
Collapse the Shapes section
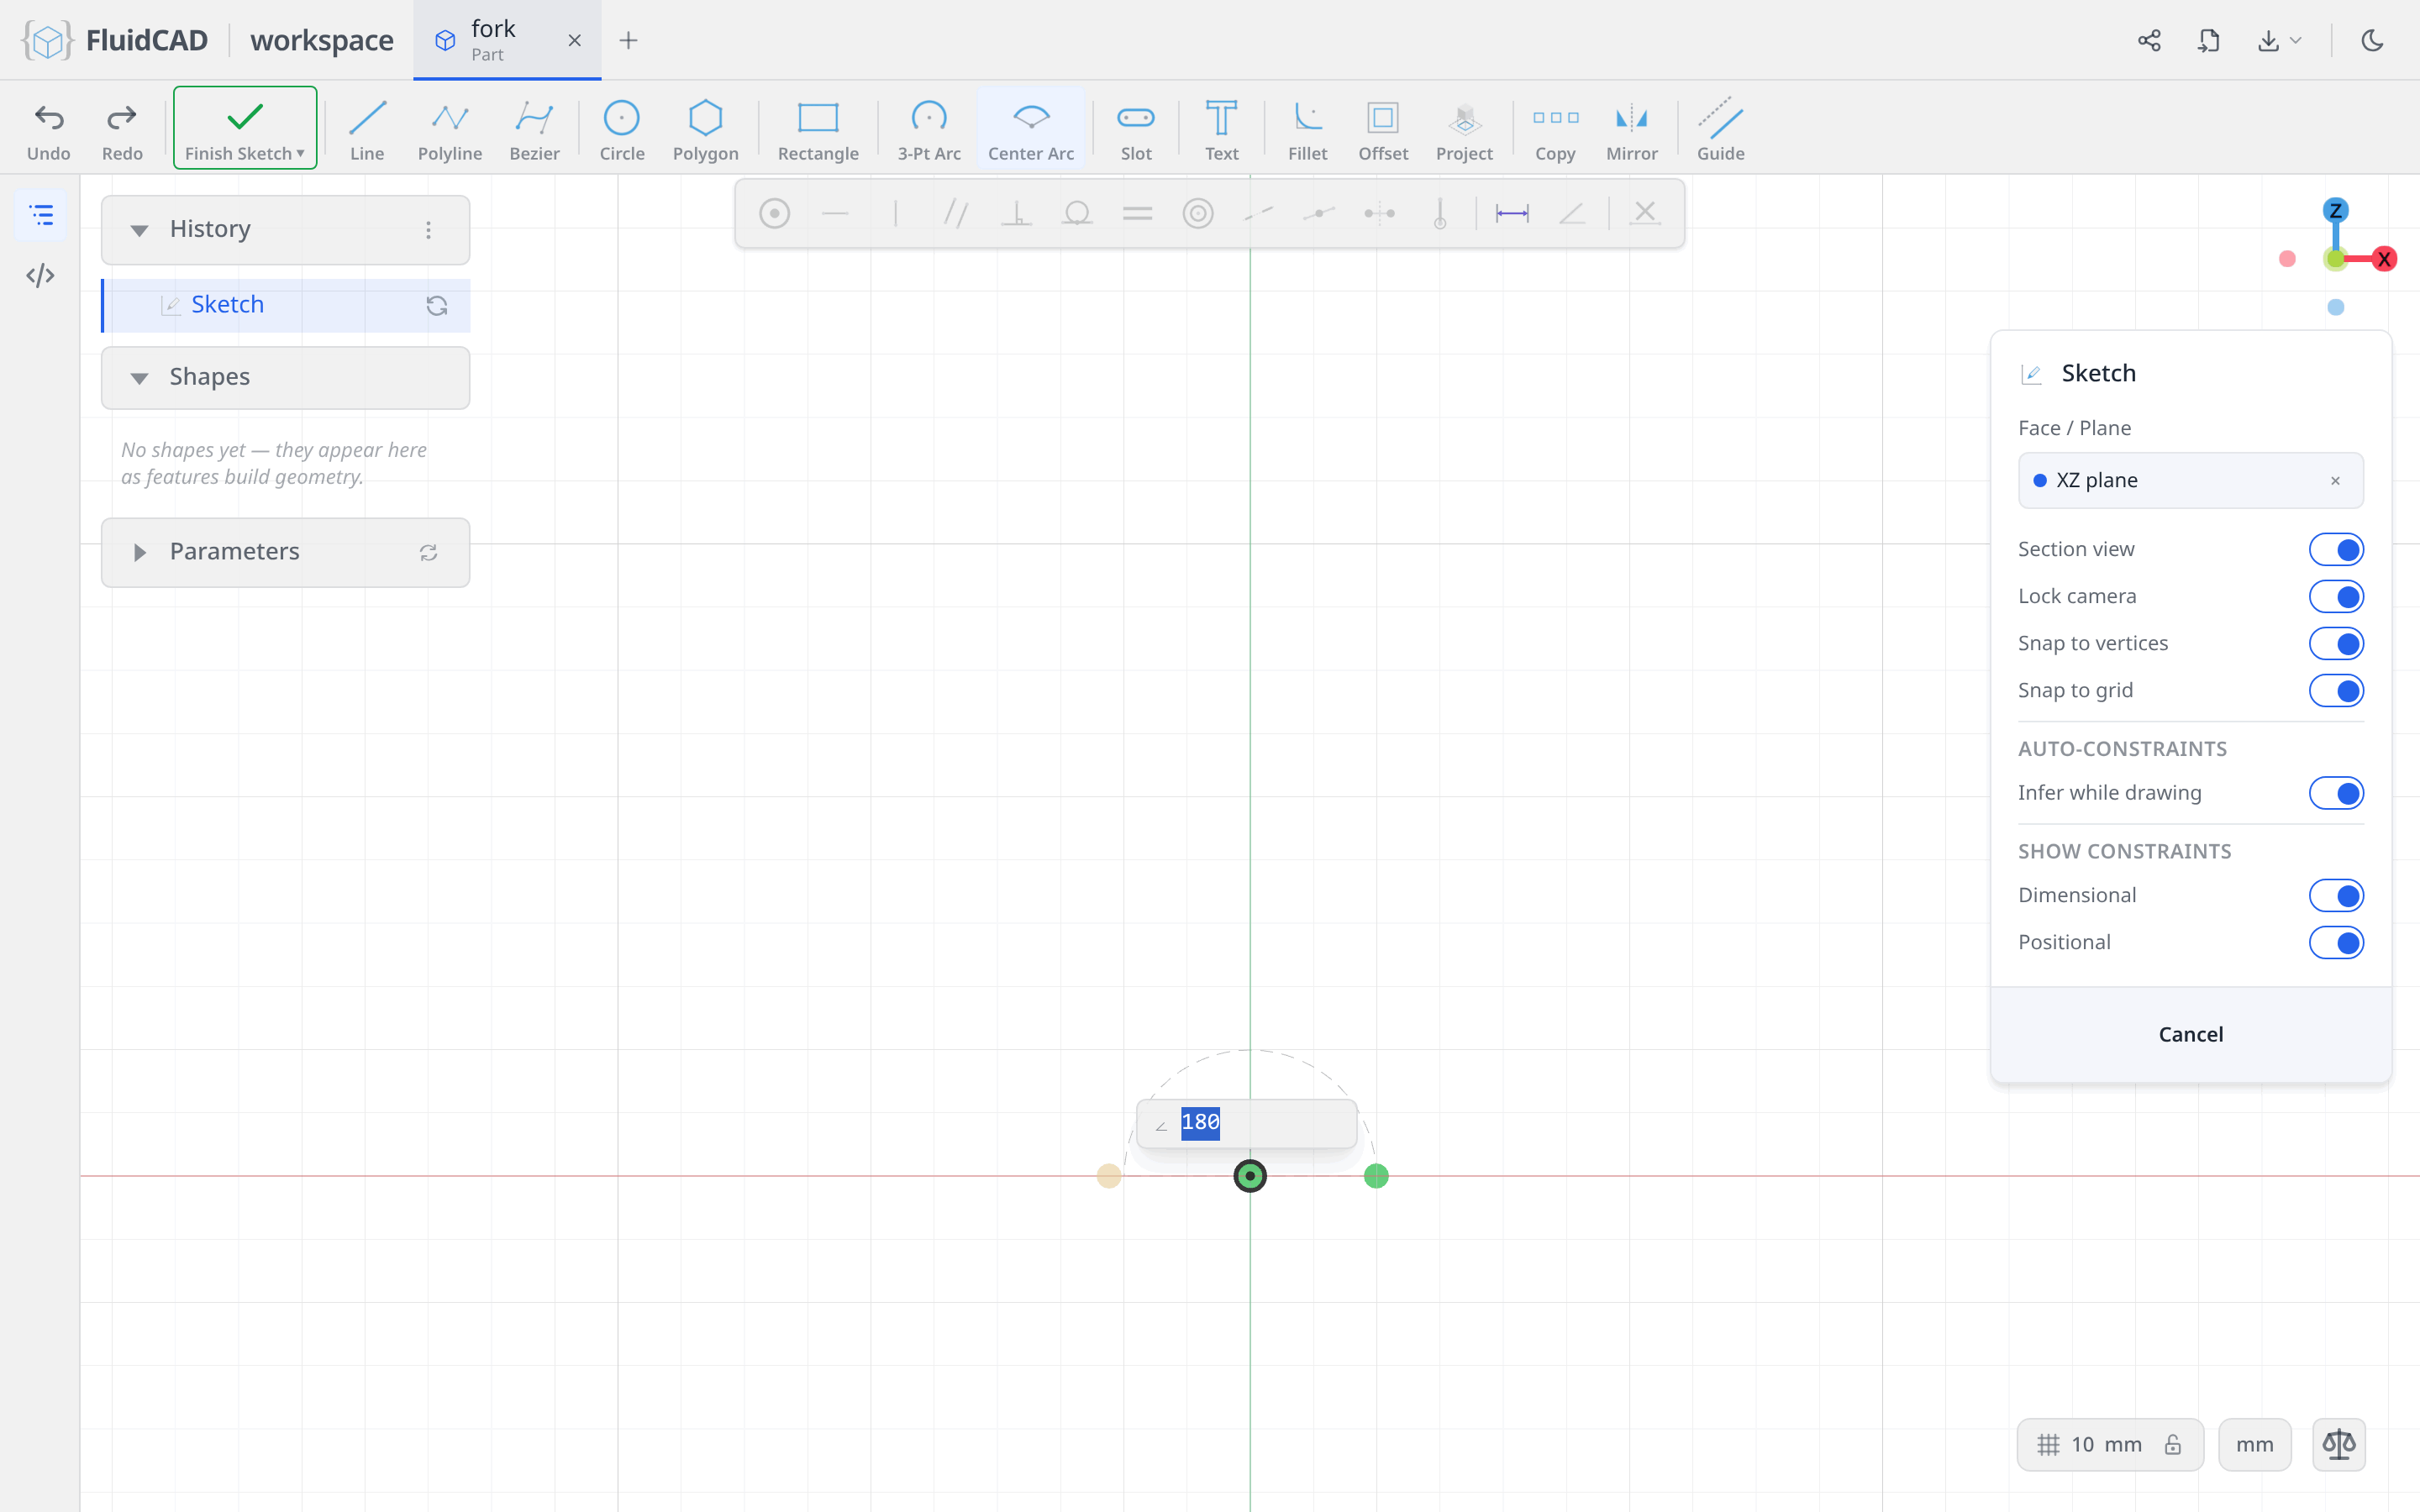pos(139,378)
